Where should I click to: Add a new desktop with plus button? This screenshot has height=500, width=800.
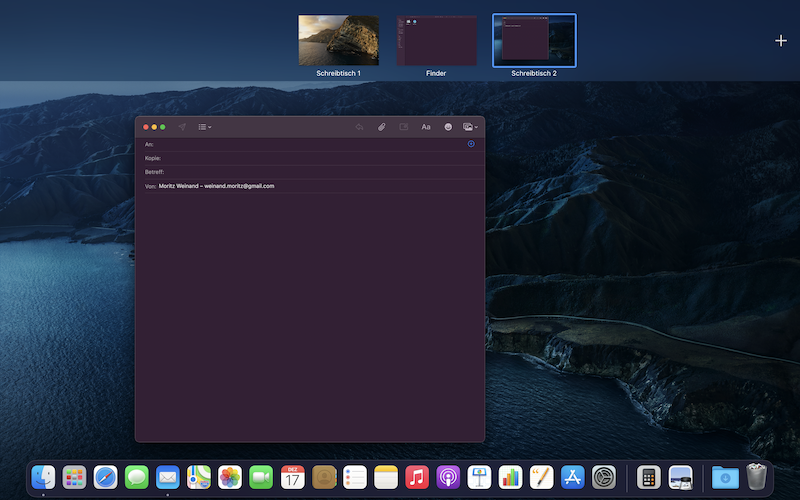pyautogui.click(x=781, y=41)
